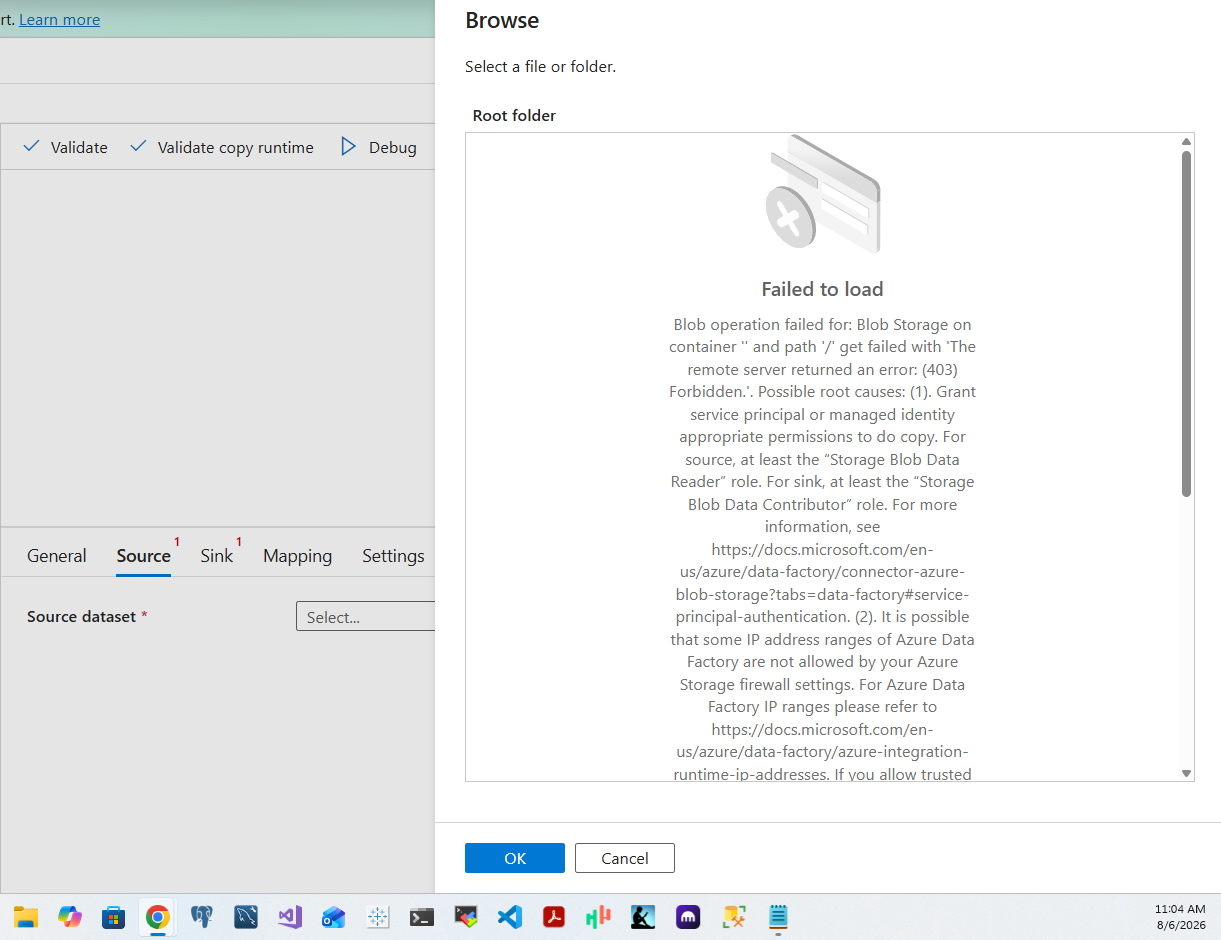1221x940 pixels.
Task: Click the Browse panel title
Action: 502,20
